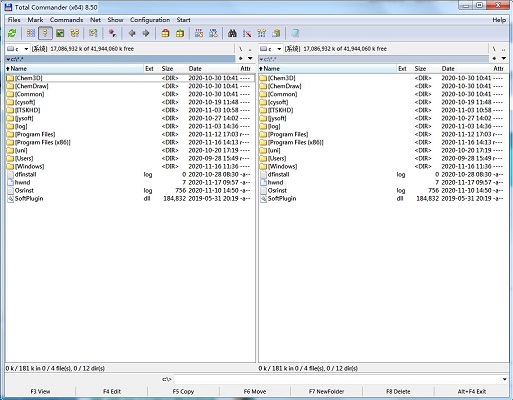Open the Notepad icon at toolbar end

(x=295, y=33)
